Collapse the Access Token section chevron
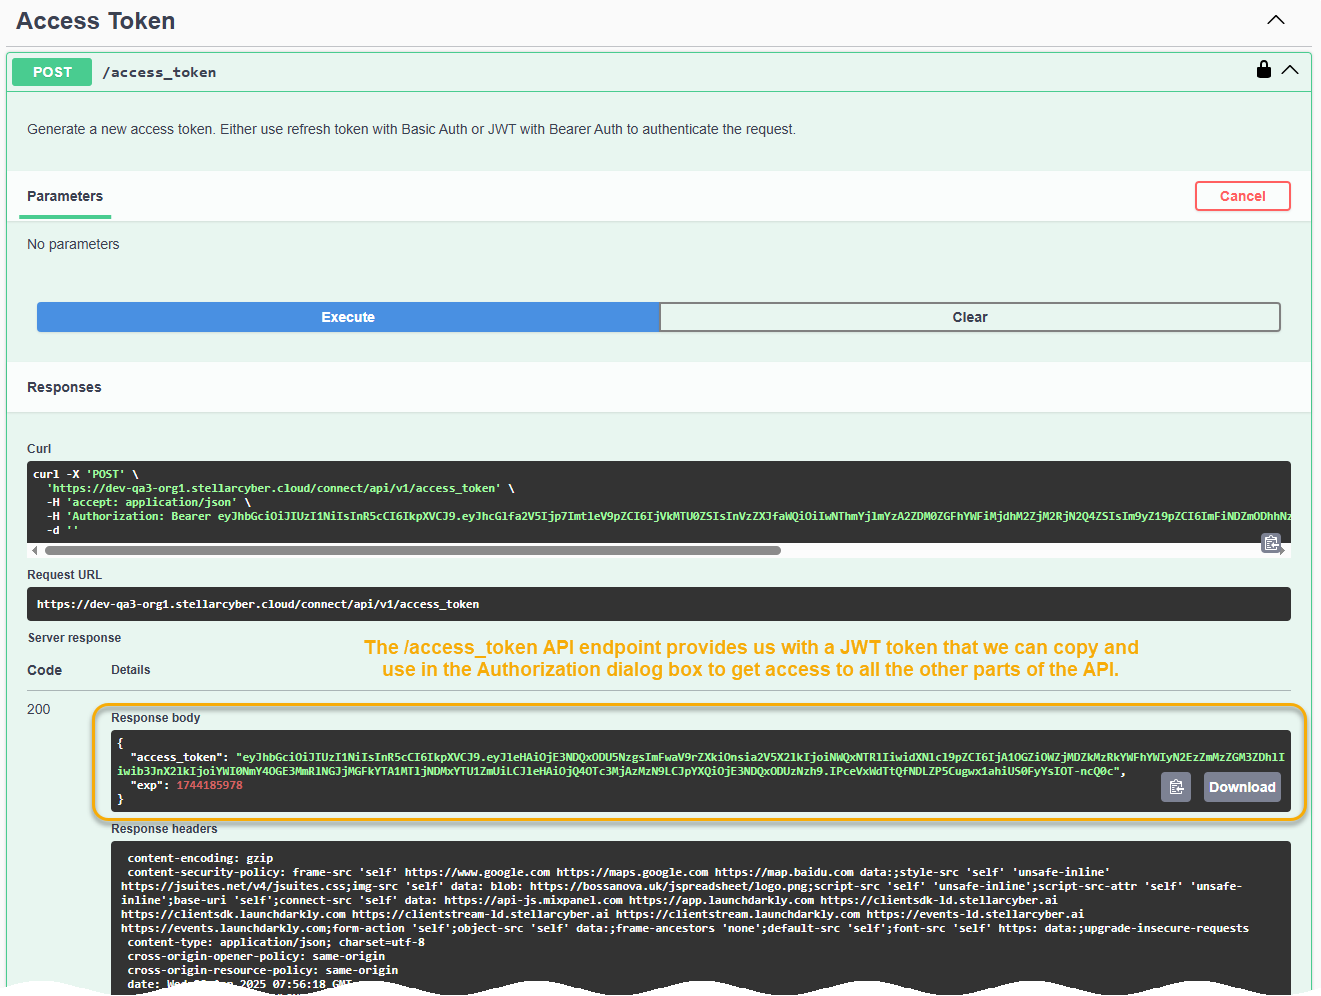The height and width of the screenshot is (996, 1321). tap(1275, 20)
